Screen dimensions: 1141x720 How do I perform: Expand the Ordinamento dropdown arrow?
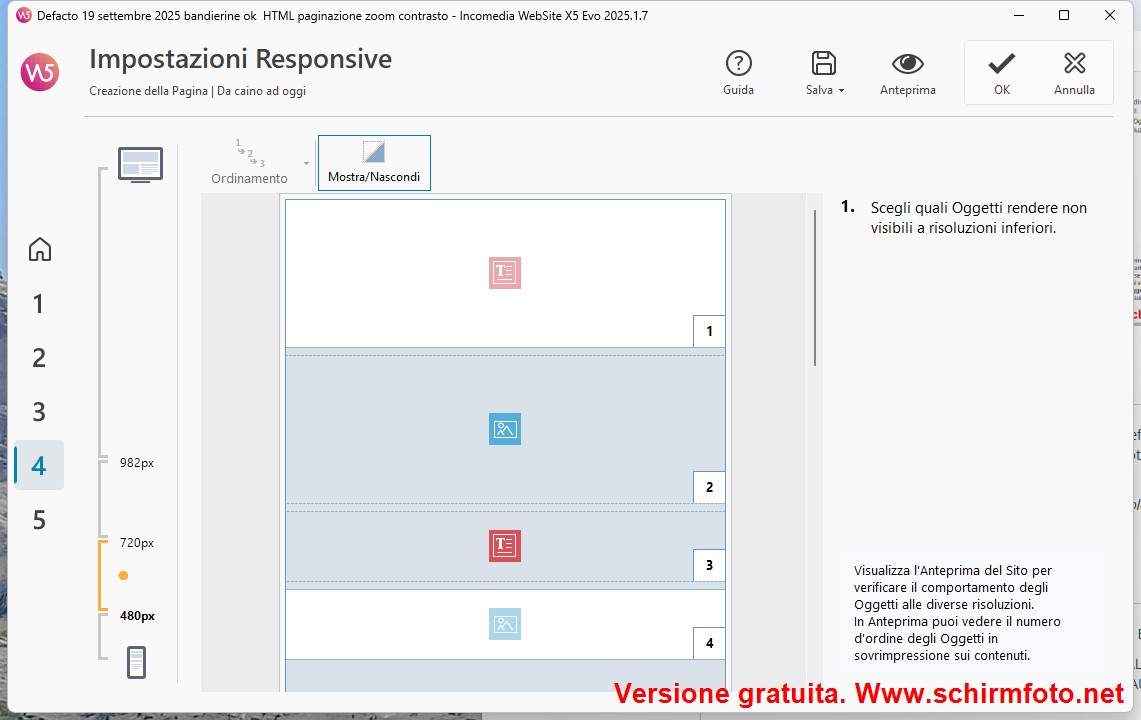click(x=306, y=163)
